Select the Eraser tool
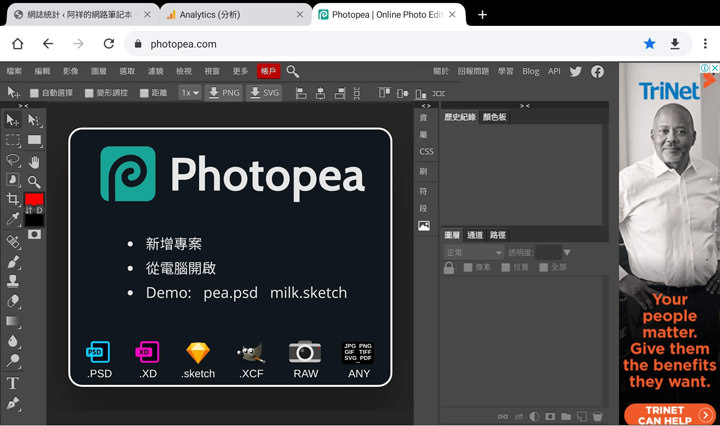 (x=12, y=301)
